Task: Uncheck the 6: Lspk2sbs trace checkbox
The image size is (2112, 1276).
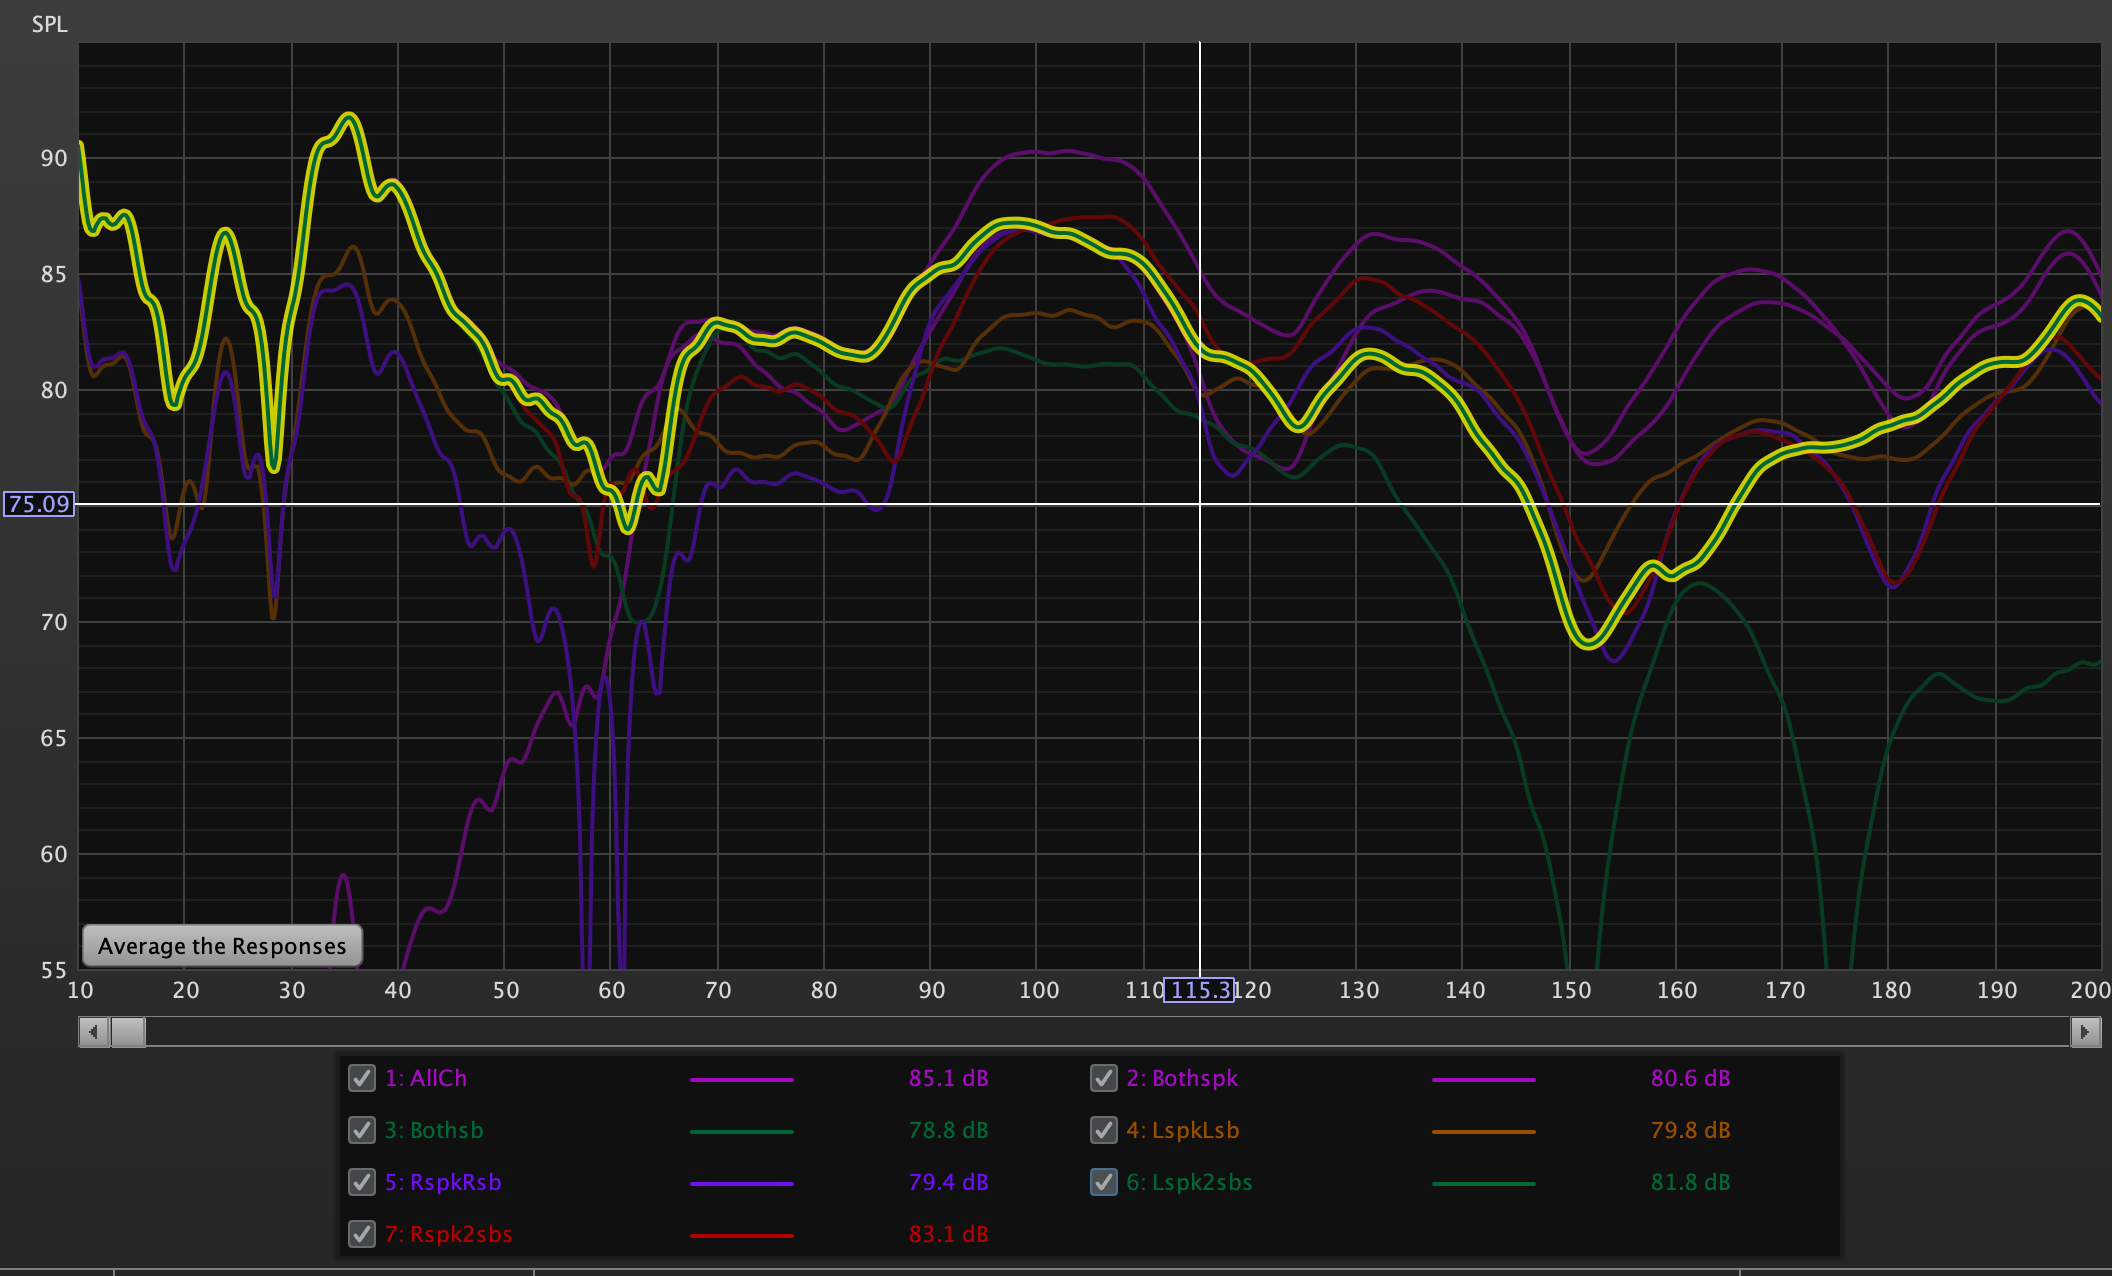Action: click(1104, 1182)
